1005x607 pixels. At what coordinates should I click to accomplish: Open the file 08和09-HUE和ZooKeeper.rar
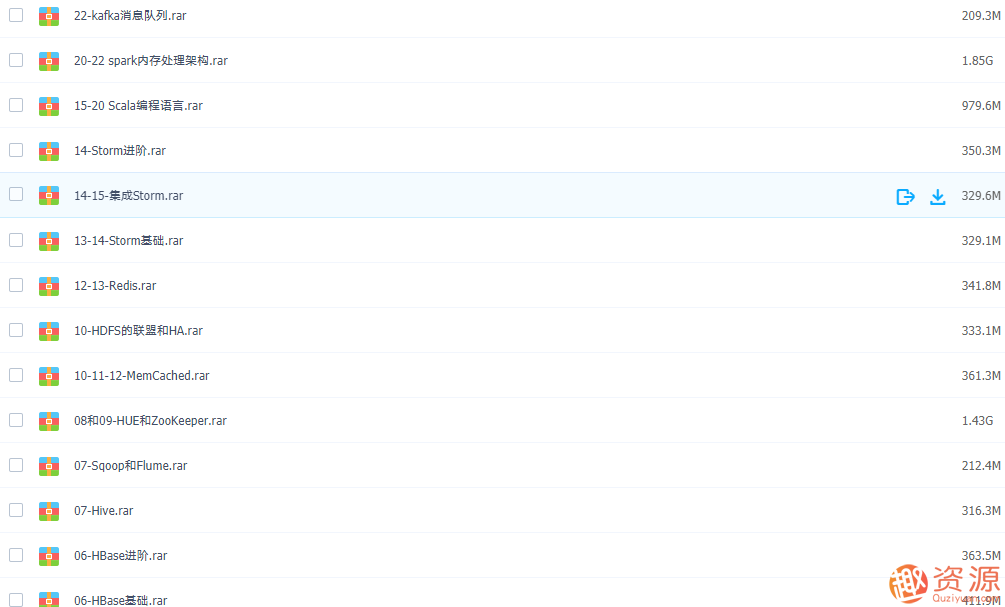pos(150,421)
